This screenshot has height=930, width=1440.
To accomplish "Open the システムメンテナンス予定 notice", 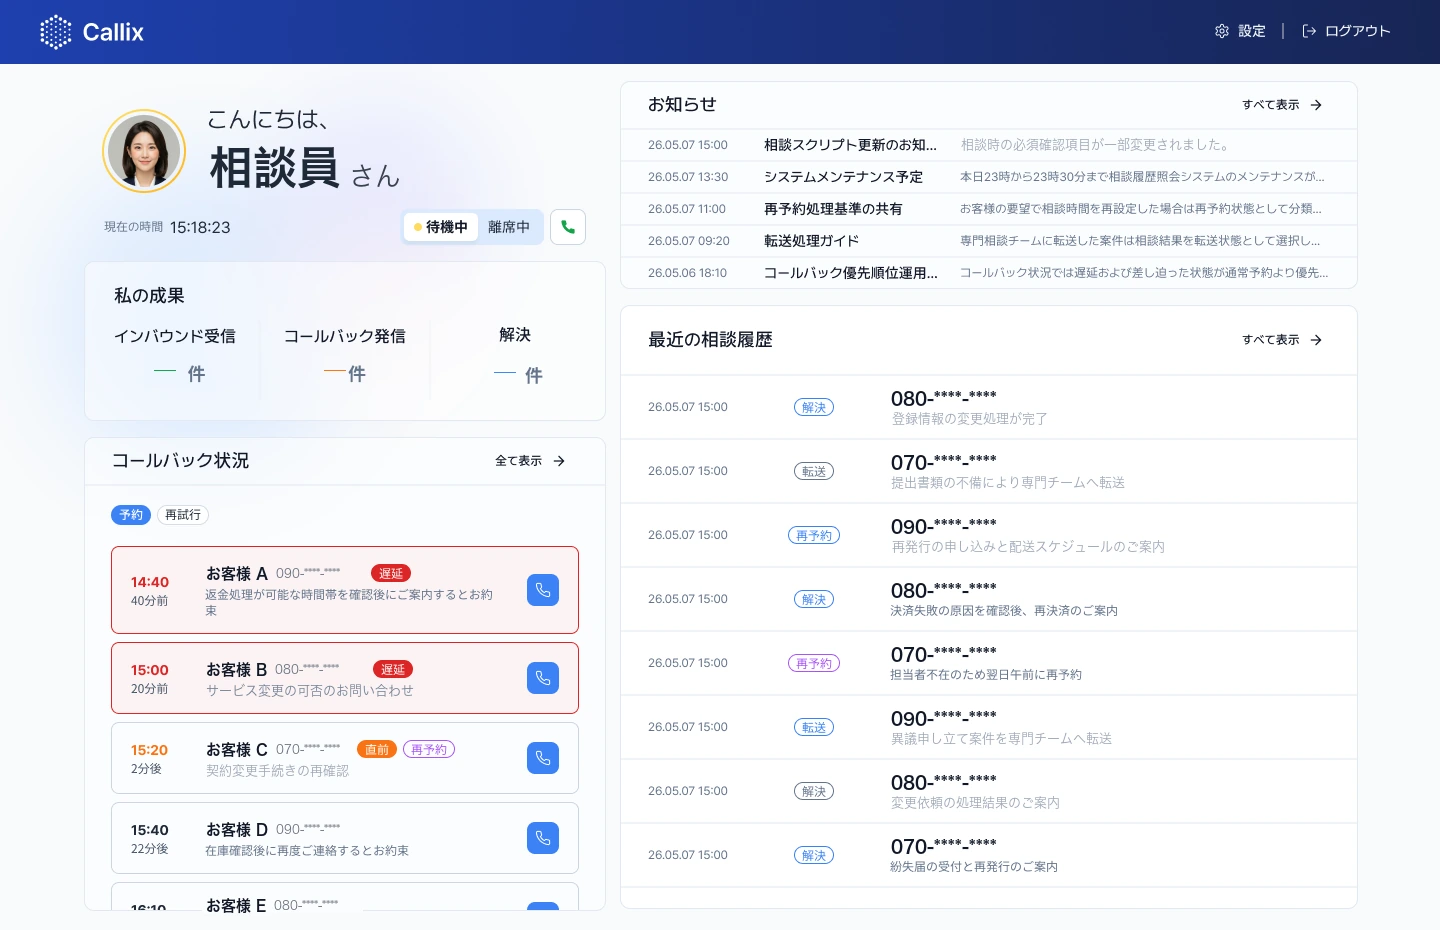I will (x=989, y=177).
